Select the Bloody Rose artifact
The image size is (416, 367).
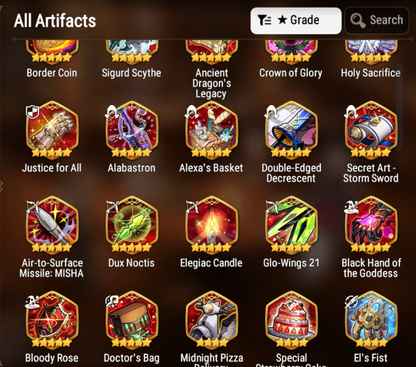[x=52, y=321]
